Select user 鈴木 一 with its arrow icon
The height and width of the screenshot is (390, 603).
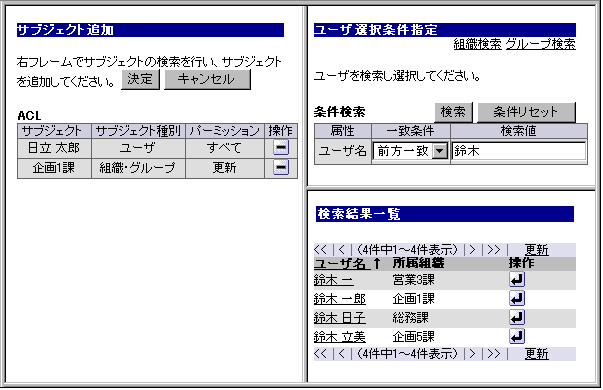coord(517,280)
